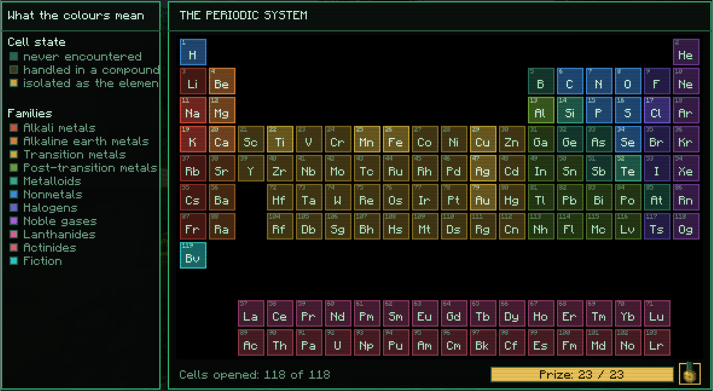713x391 pixels.
Task: Click 'isolated as the element' state swatch
Action: coord(14,83)
